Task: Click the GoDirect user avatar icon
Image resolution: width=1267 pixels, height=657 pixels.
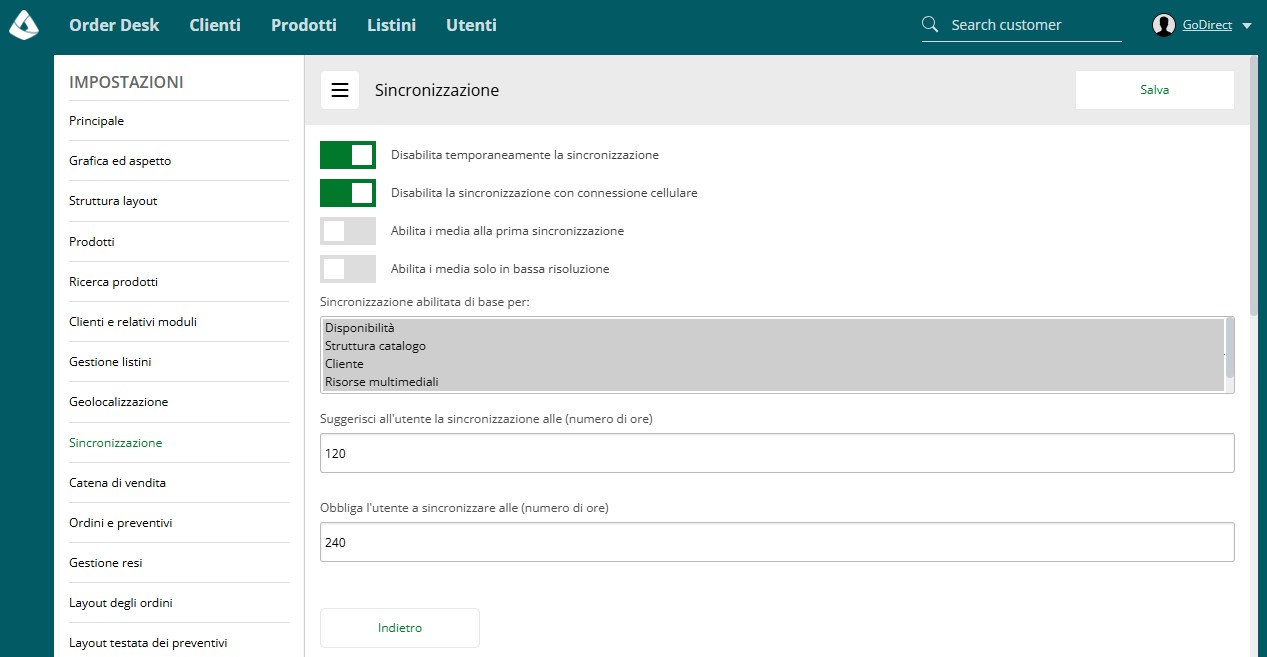Action: [1164, 25]
